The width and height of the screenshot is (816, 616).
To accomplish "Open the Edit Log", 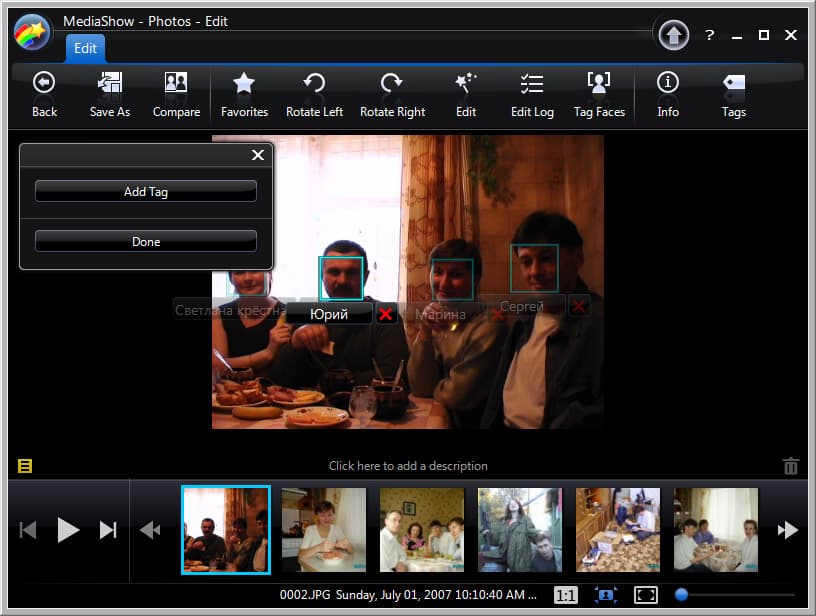I will pos(532,94).
